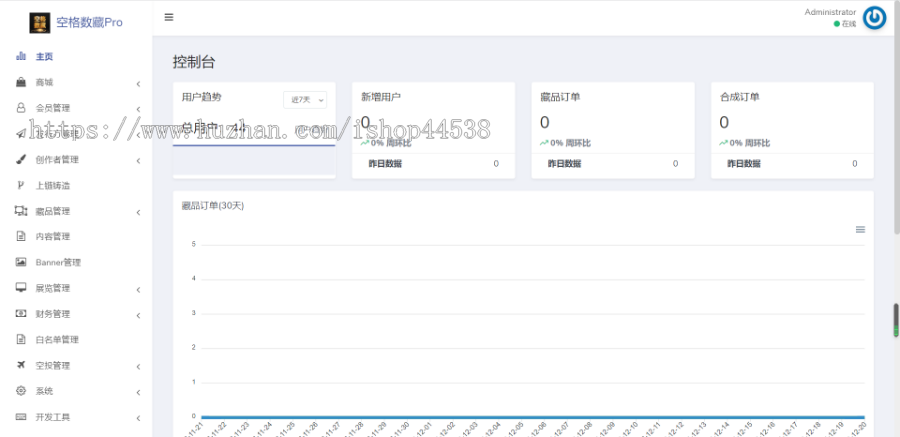900x437 pixels.
Task: Click the 在线 status indicator
Action: click(x=845, y=24)
